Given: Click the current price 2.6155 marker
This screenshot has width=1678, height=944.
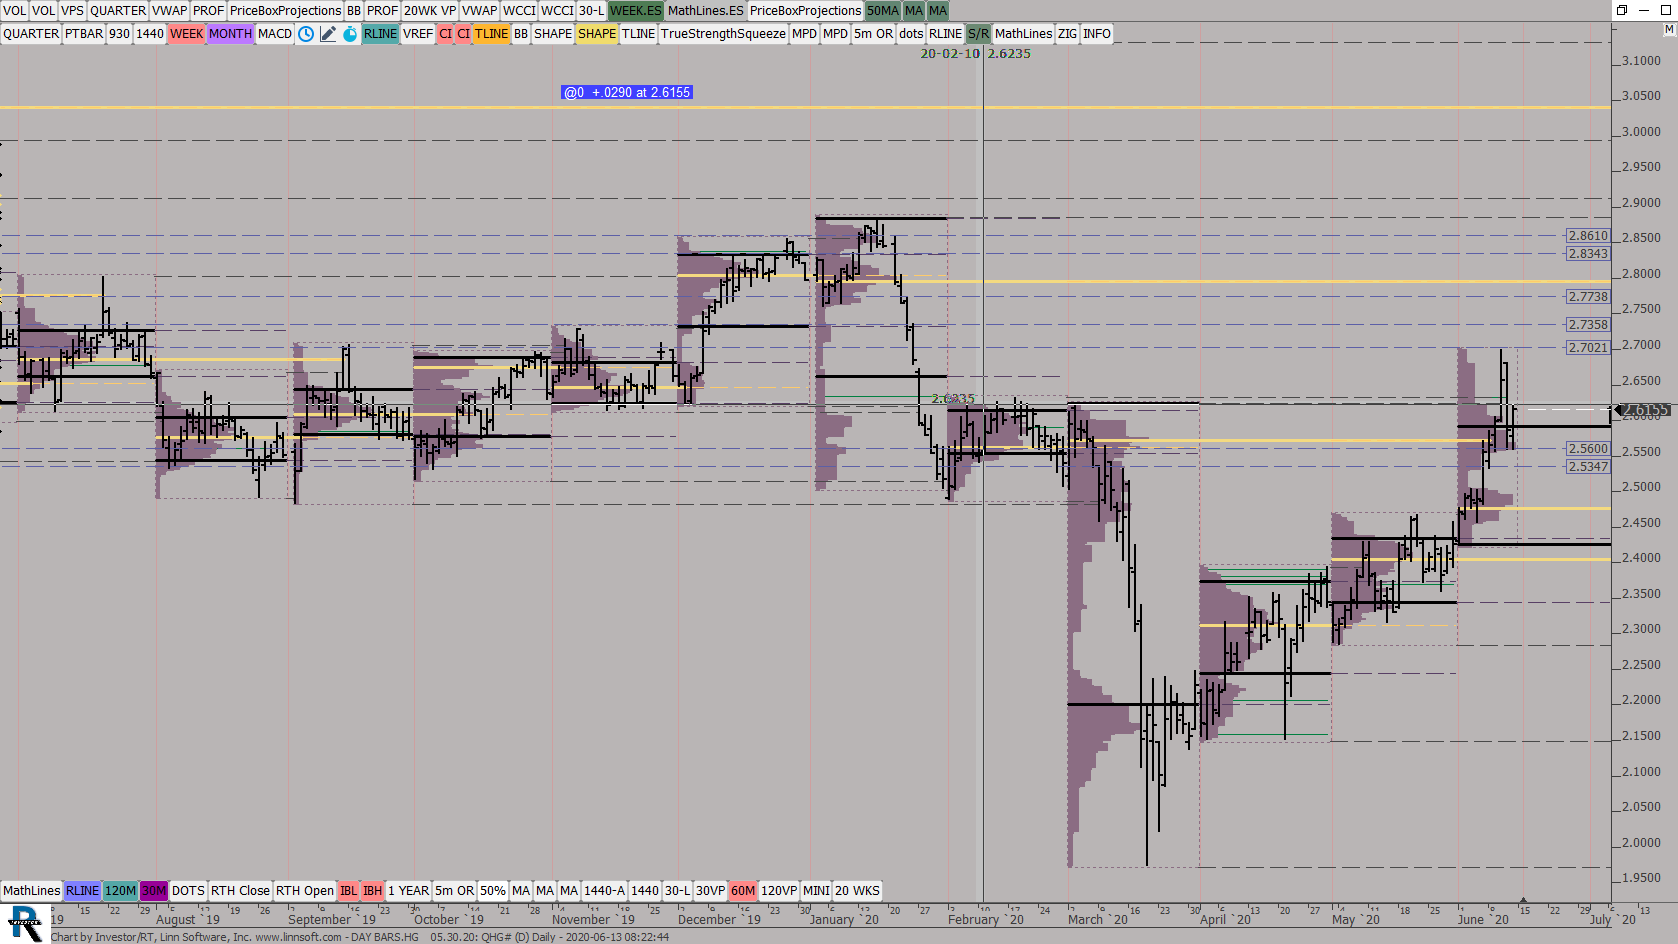Looking at the screenshot, I should (x=1644, y=410).
